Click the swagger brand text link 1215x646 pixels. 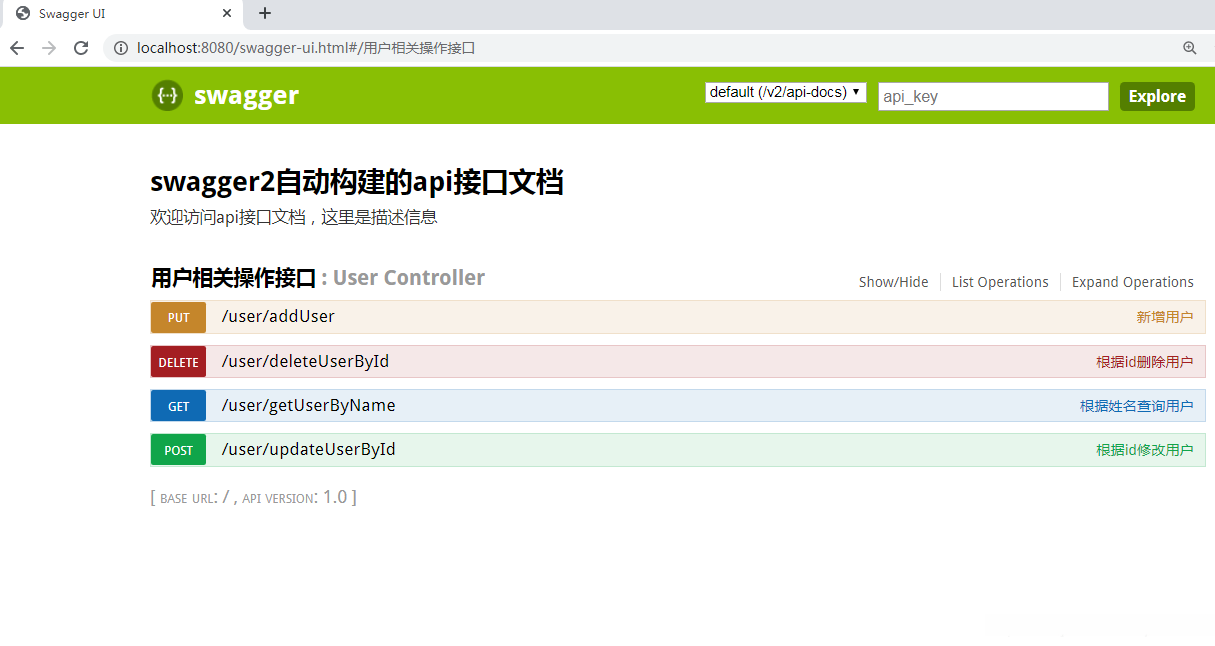[246, 95]
